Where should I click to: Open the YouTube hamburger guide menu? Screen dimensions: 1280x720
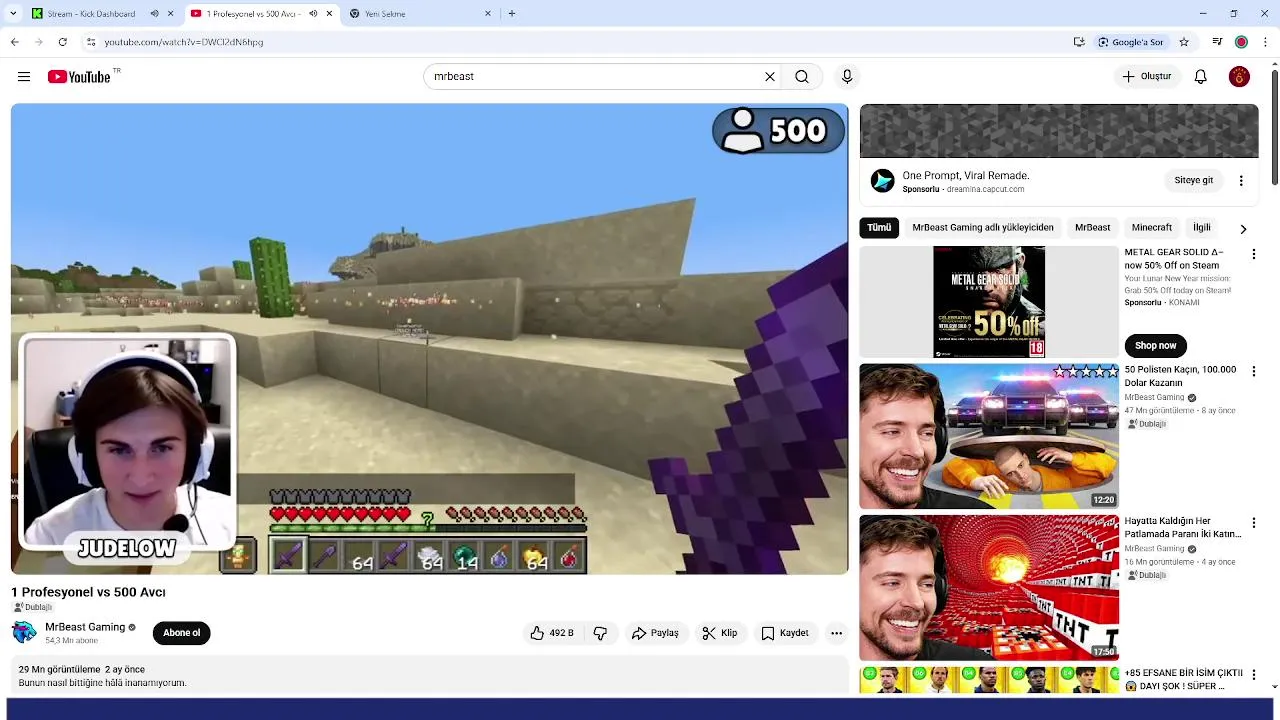[x=24, y=77]
